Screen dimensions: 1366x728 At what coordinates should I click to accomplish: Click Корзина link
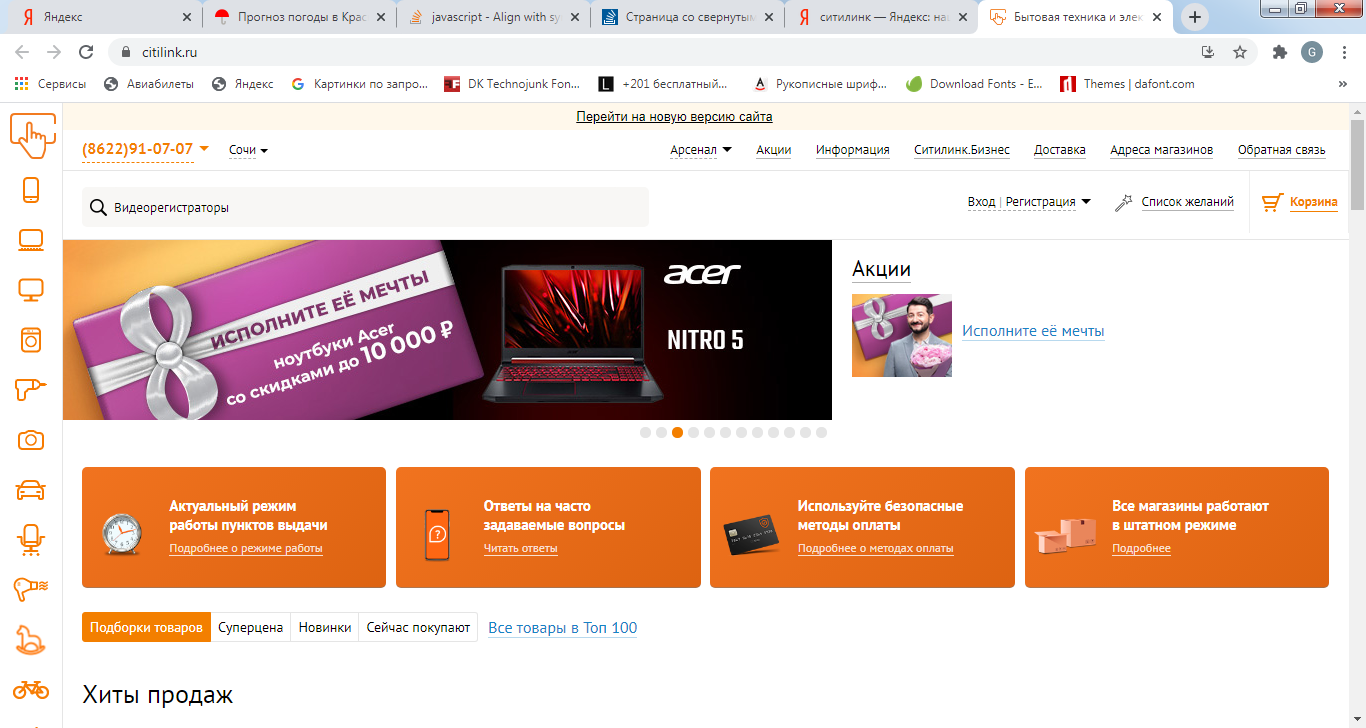pyautogui.click(x=1314, y=202)
